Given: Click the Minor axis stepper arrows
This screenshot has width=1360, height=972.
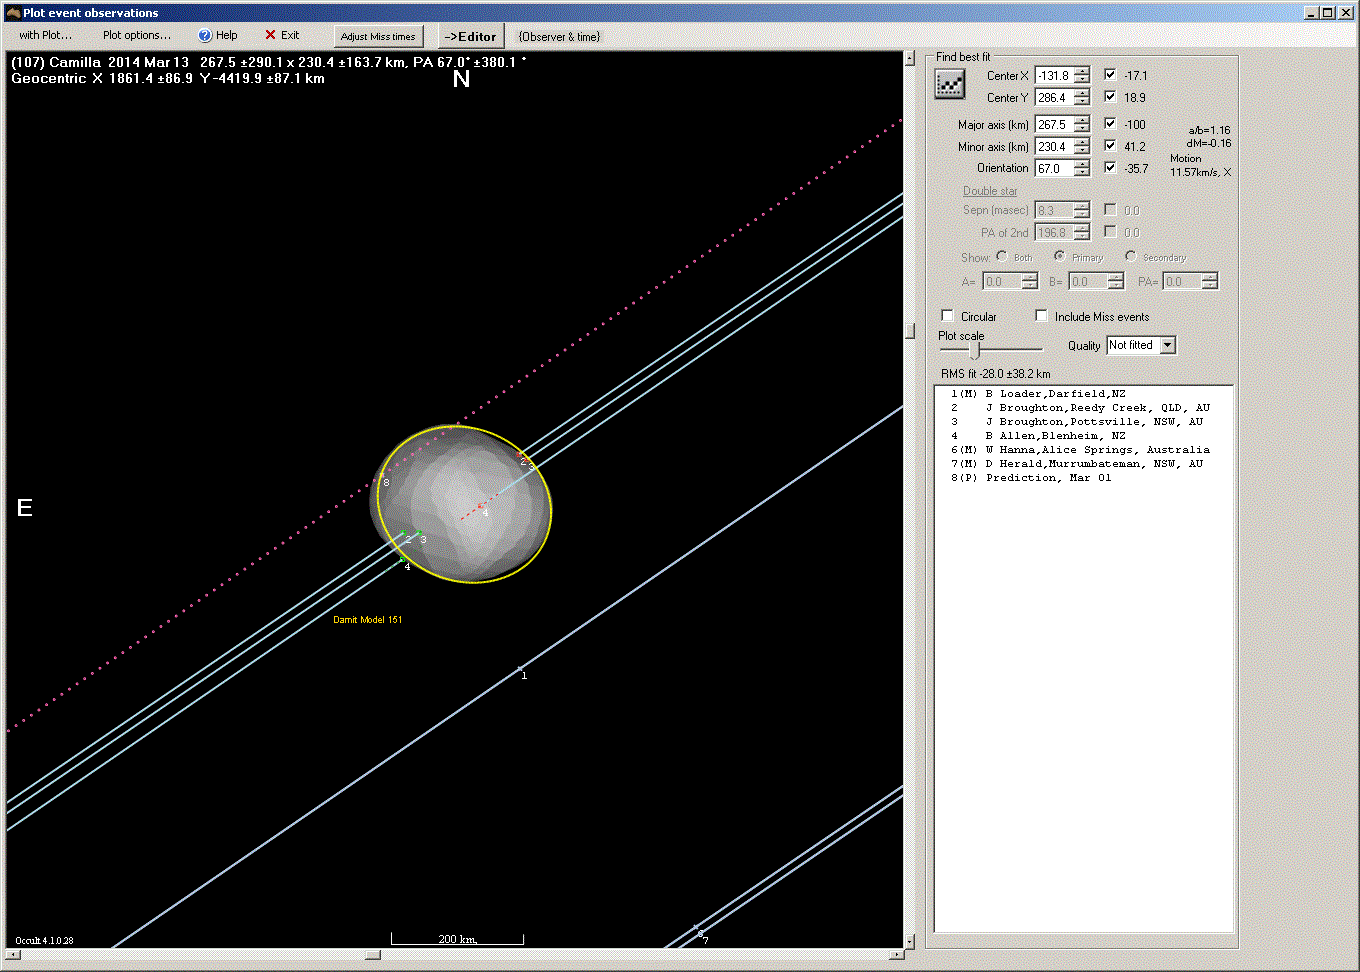Looking at the screenshot, I should pos(1082,147).
